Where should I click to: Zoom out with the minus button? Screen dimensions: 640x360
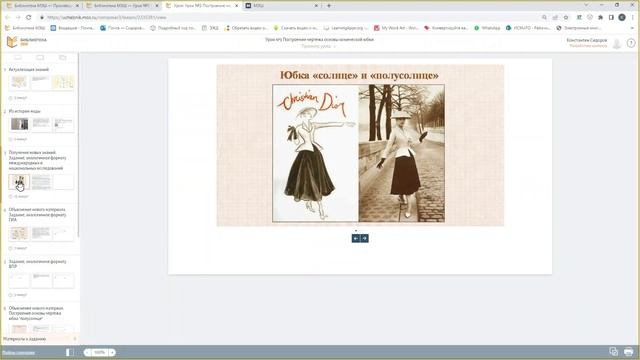coord(87,352)
